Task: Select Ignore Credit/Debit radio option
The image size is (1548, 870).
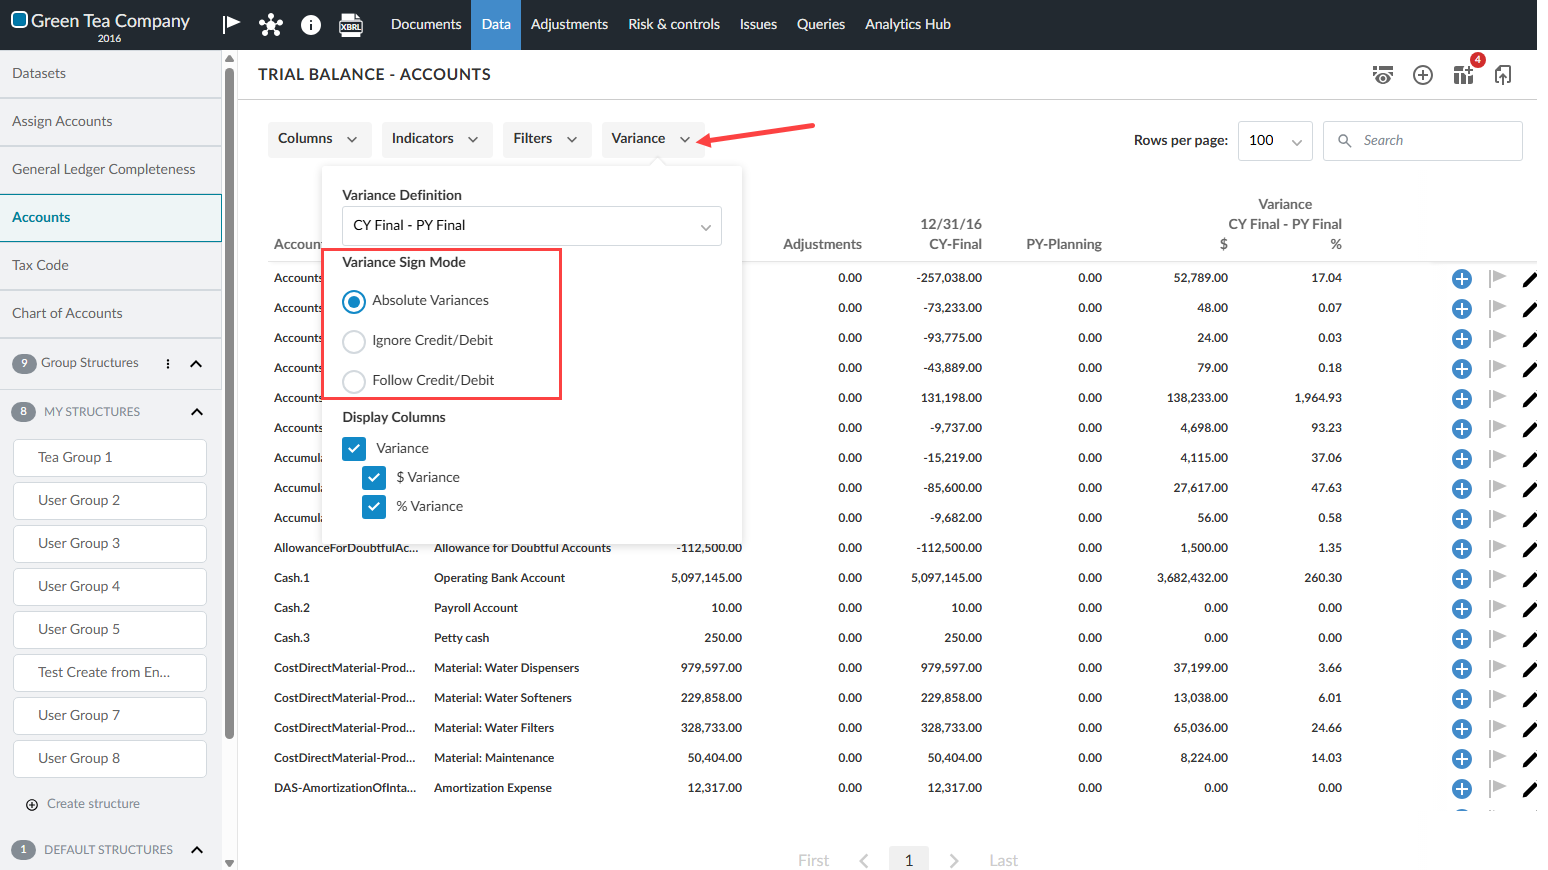Action: [354, 341]
